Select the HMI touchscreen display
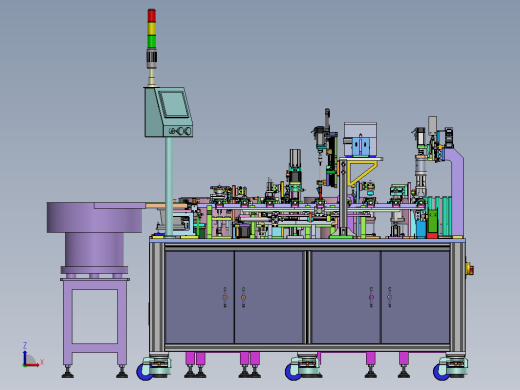Image resolution: width=520 pixels, height=390 pixels. (173, 104)
